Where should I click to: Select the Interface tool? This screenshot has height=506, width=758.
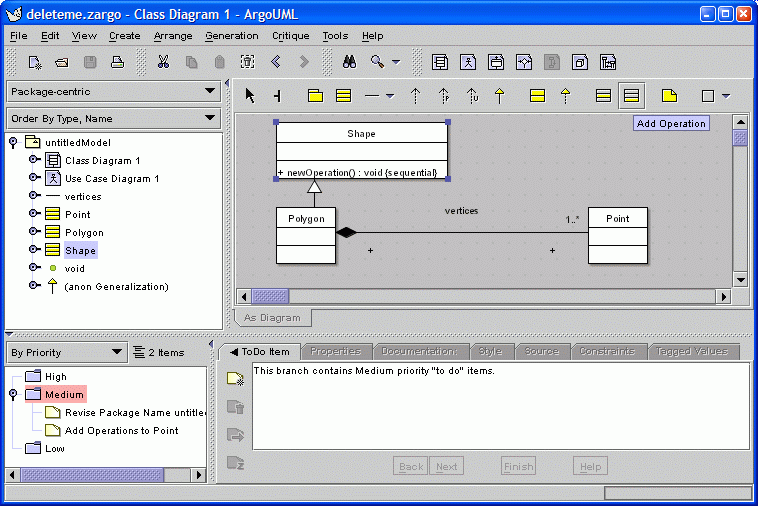point(537,96)
